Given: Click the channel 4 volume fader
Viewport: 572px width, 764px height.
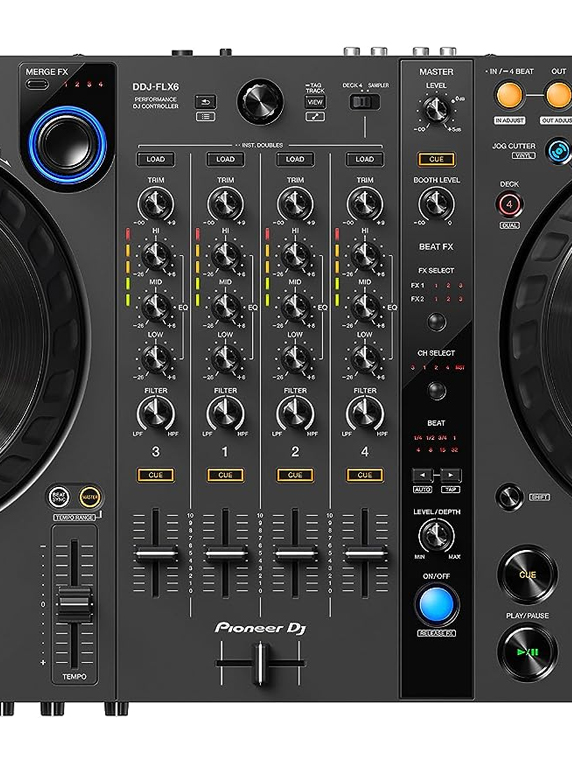Looking at the screenshot, I should click(364, 554).
